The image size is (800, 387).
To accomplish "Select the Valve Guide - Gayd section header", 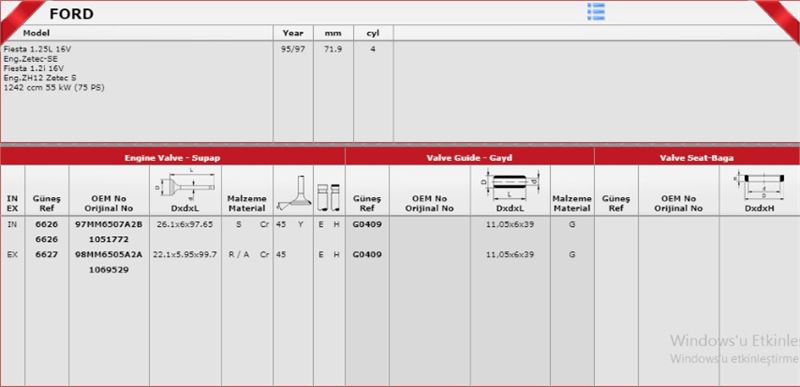I will point(469,158).
